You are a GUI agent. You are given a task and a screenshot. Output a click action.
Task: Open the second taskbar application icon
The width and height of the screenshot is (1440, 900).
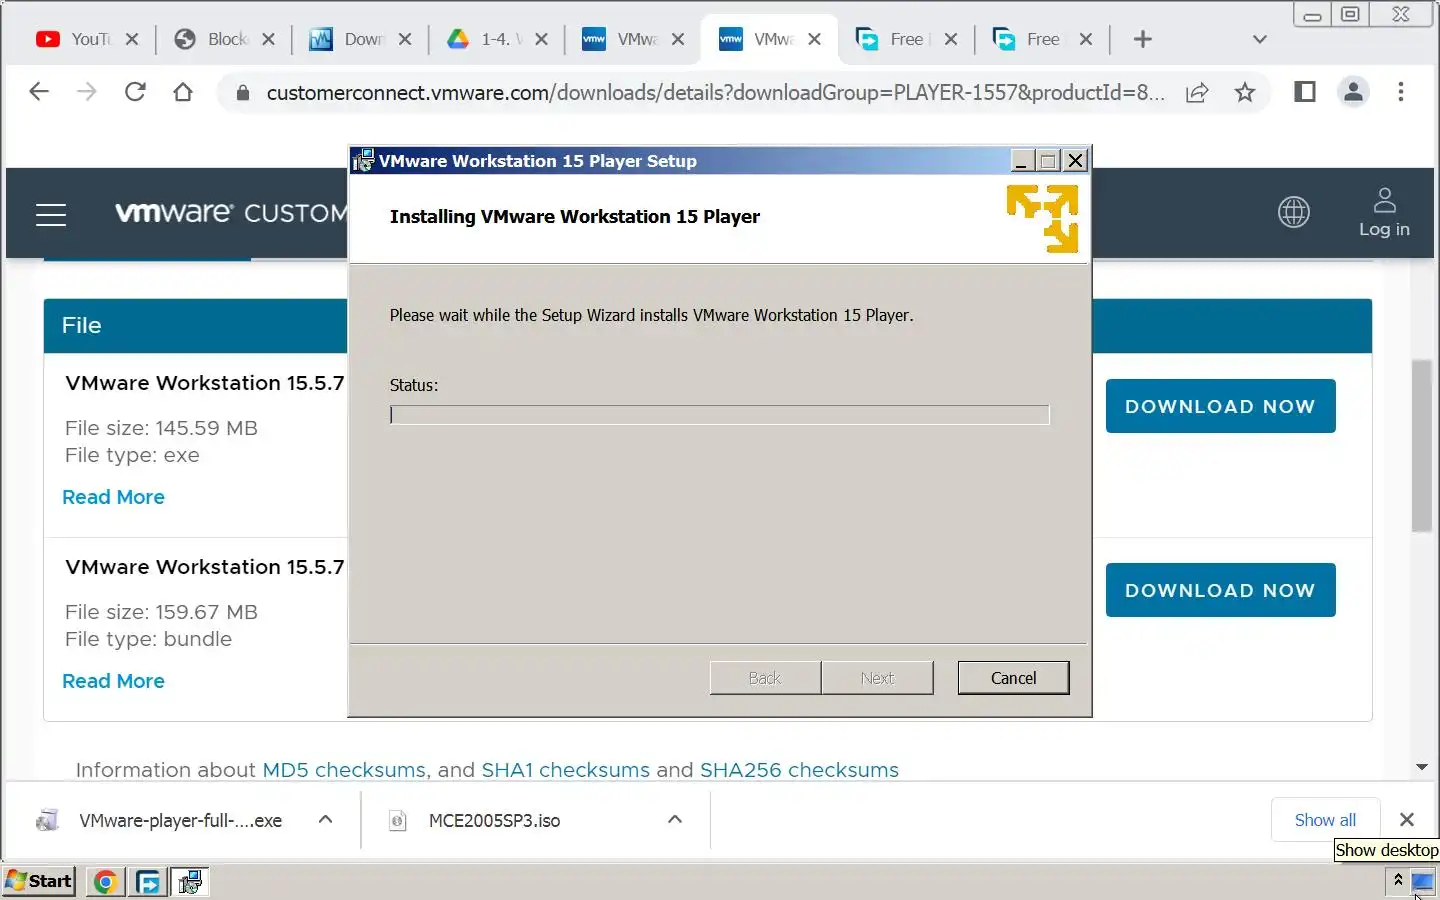[148, 882]
